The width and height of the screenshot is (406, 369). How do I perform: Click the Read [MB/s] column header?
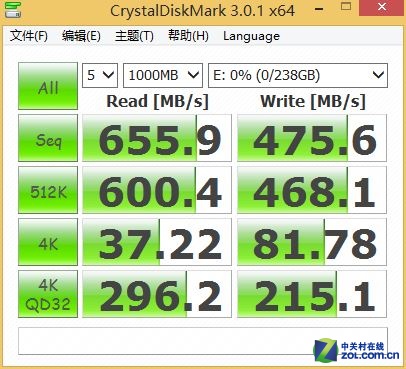(157, 101)
